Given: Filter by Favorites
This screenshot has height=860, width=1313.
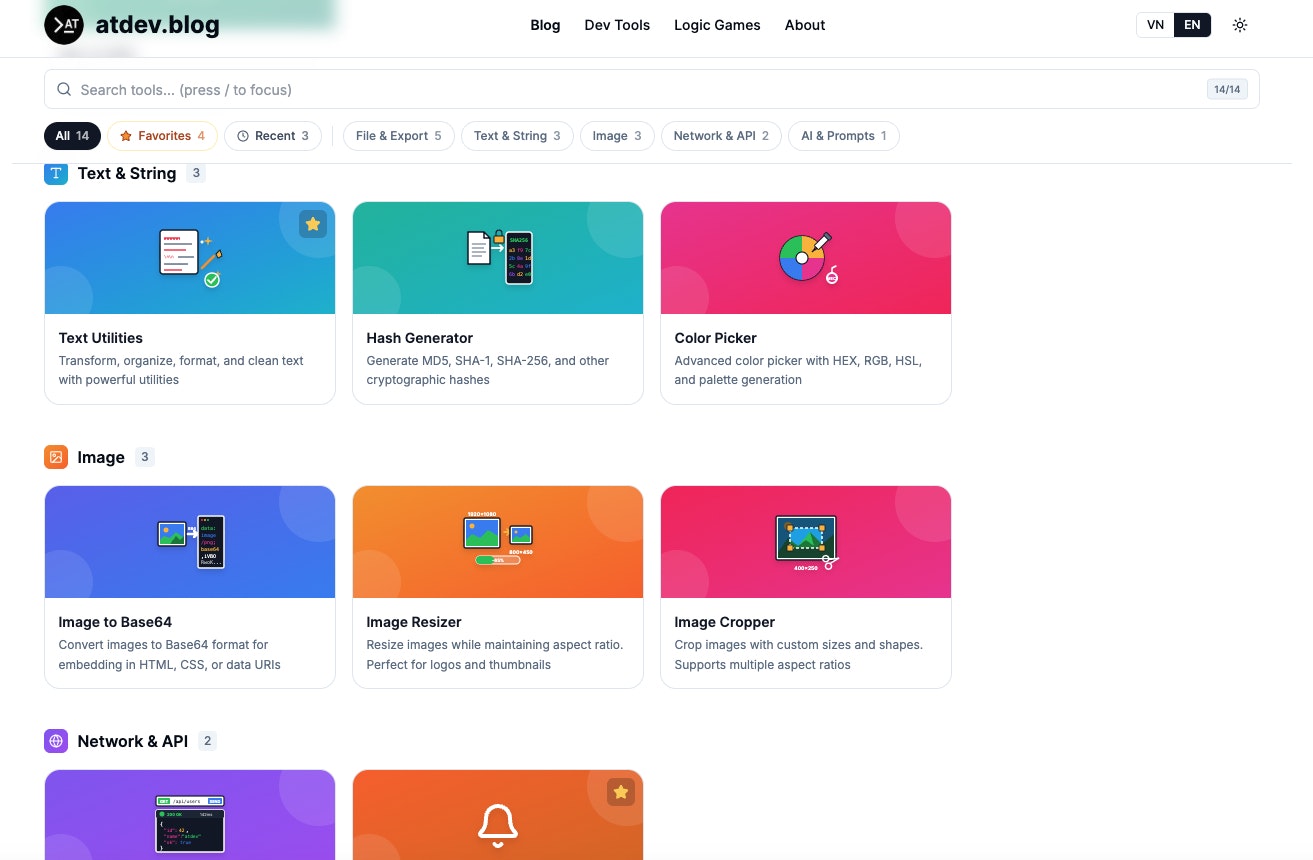Looking at the screenshot, I should (162, 136).
